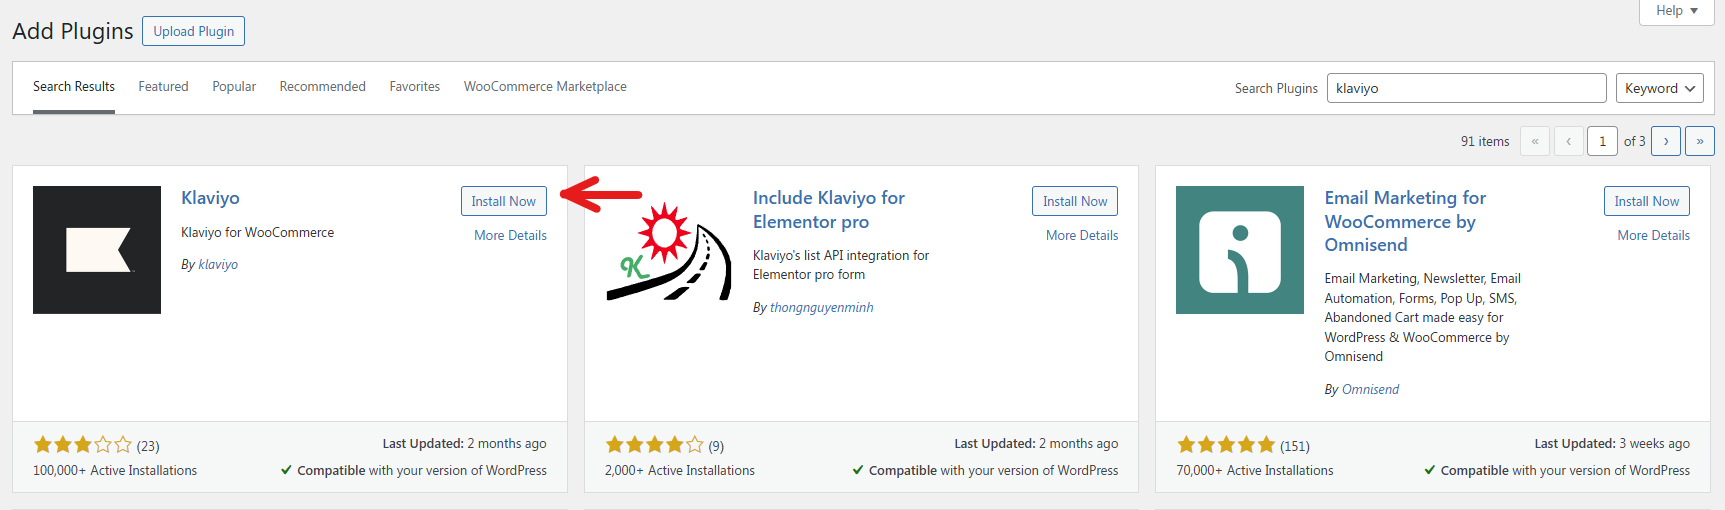Click the Omnisend plugin logo icon

click(x=1239, y=250)
